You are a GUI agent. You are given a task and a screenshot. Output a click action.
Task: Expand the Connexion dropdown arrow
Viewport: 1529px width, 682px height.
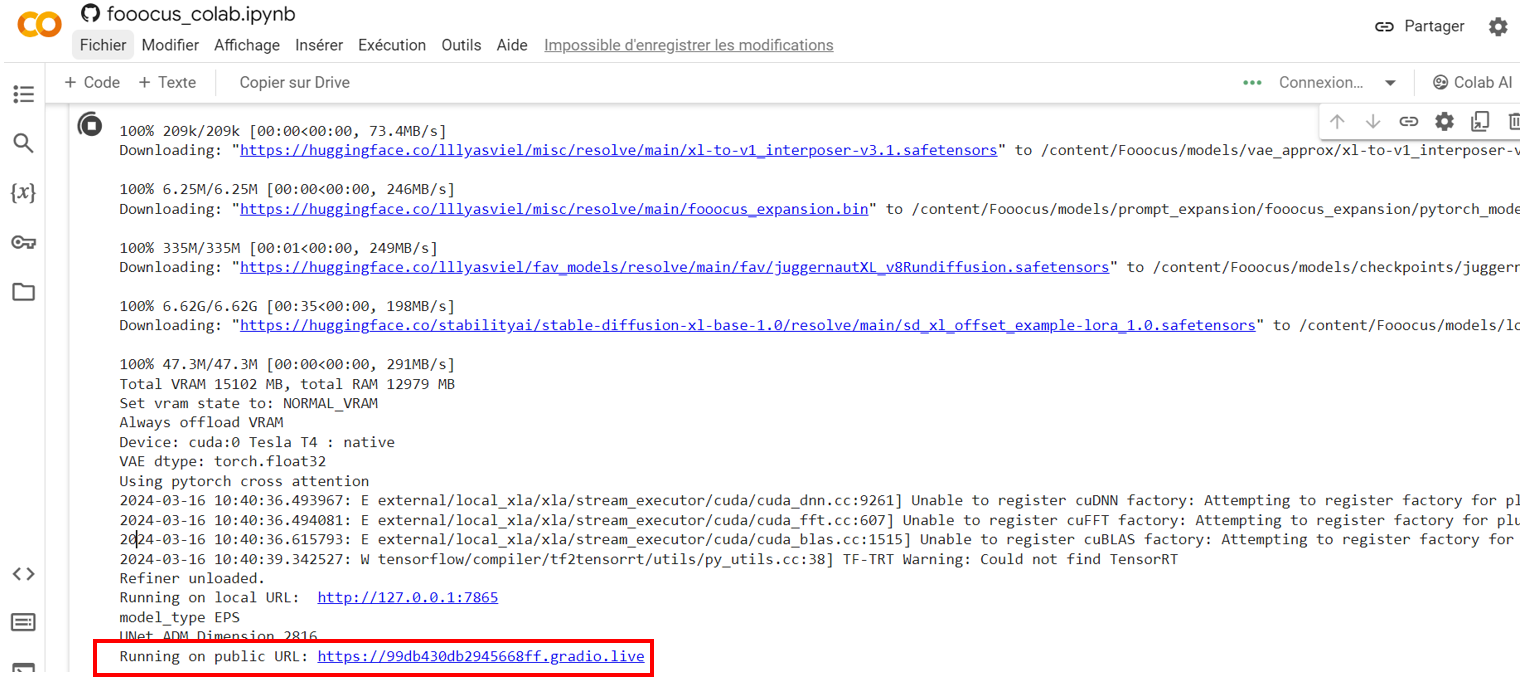click(1390, 83)
